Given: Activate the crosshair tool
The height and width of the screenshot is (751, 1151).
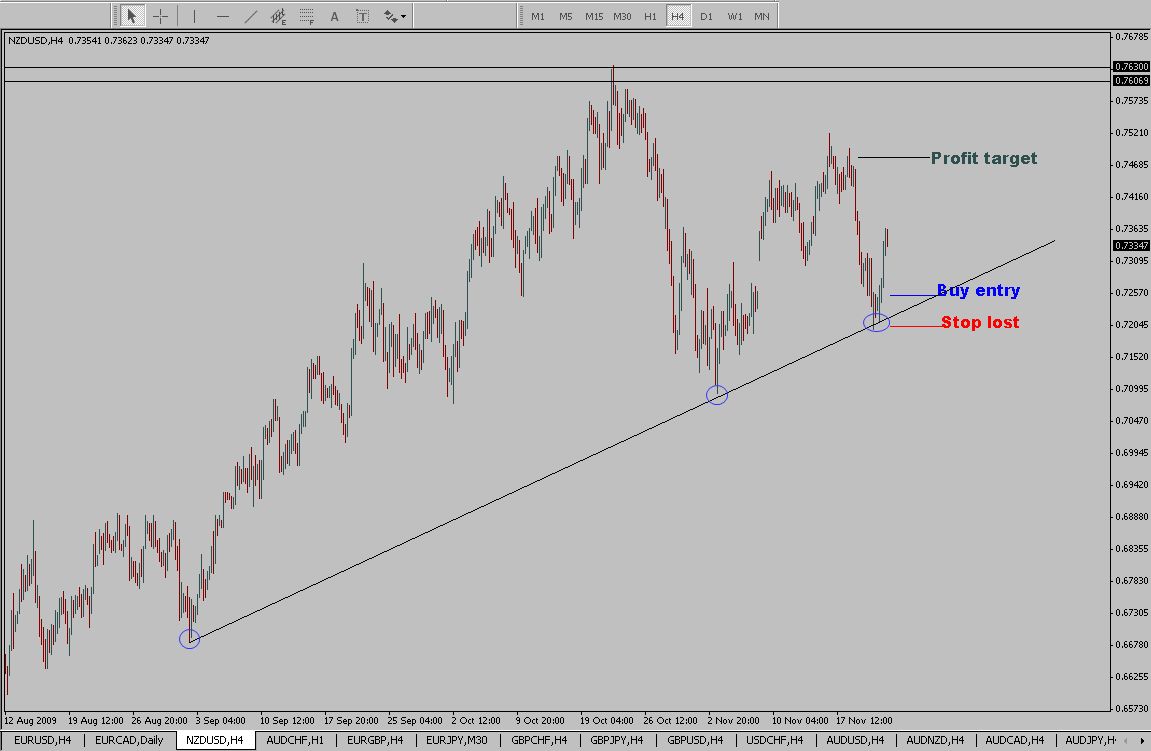Looking at the screenshot, I should coord(160,16).
